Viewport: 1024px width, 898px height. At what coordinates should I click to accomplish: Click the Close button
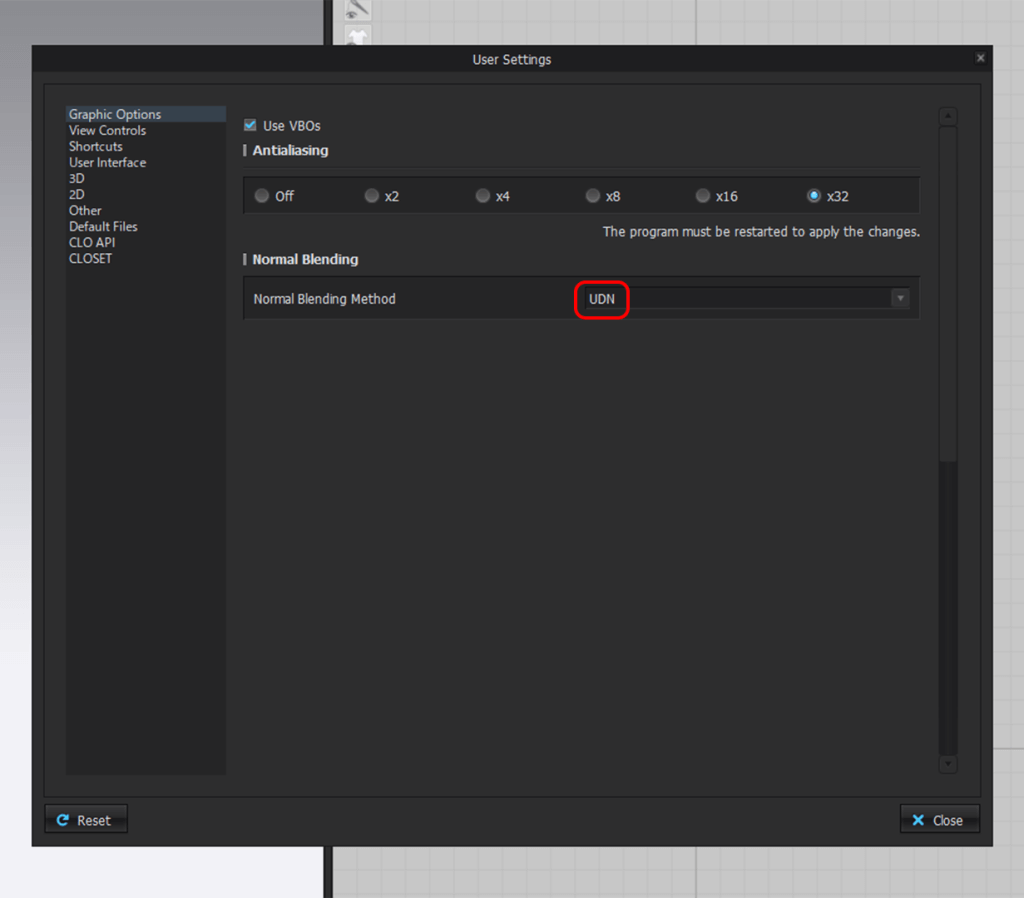(939, 819)
